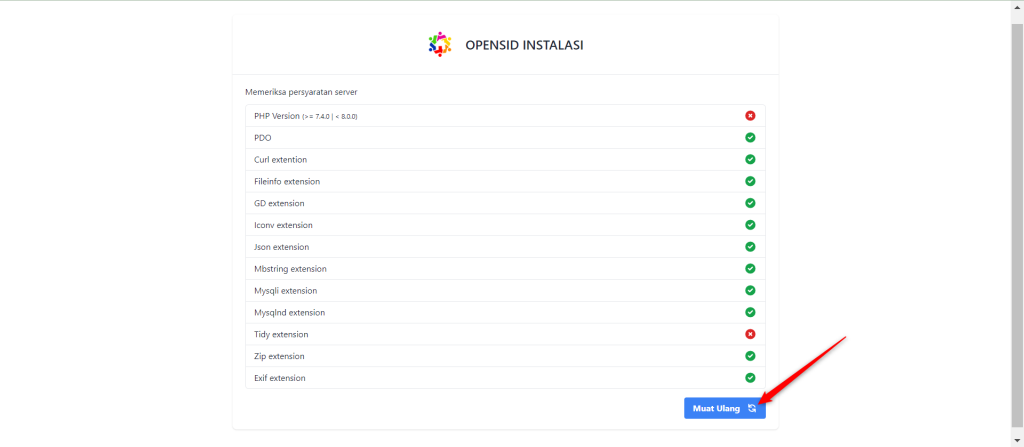This screenshot has height=447, width=1024.
Task: Click the OPENSID INSTALASI heading text
Action: pyautogui.click(x=524, y=45)
